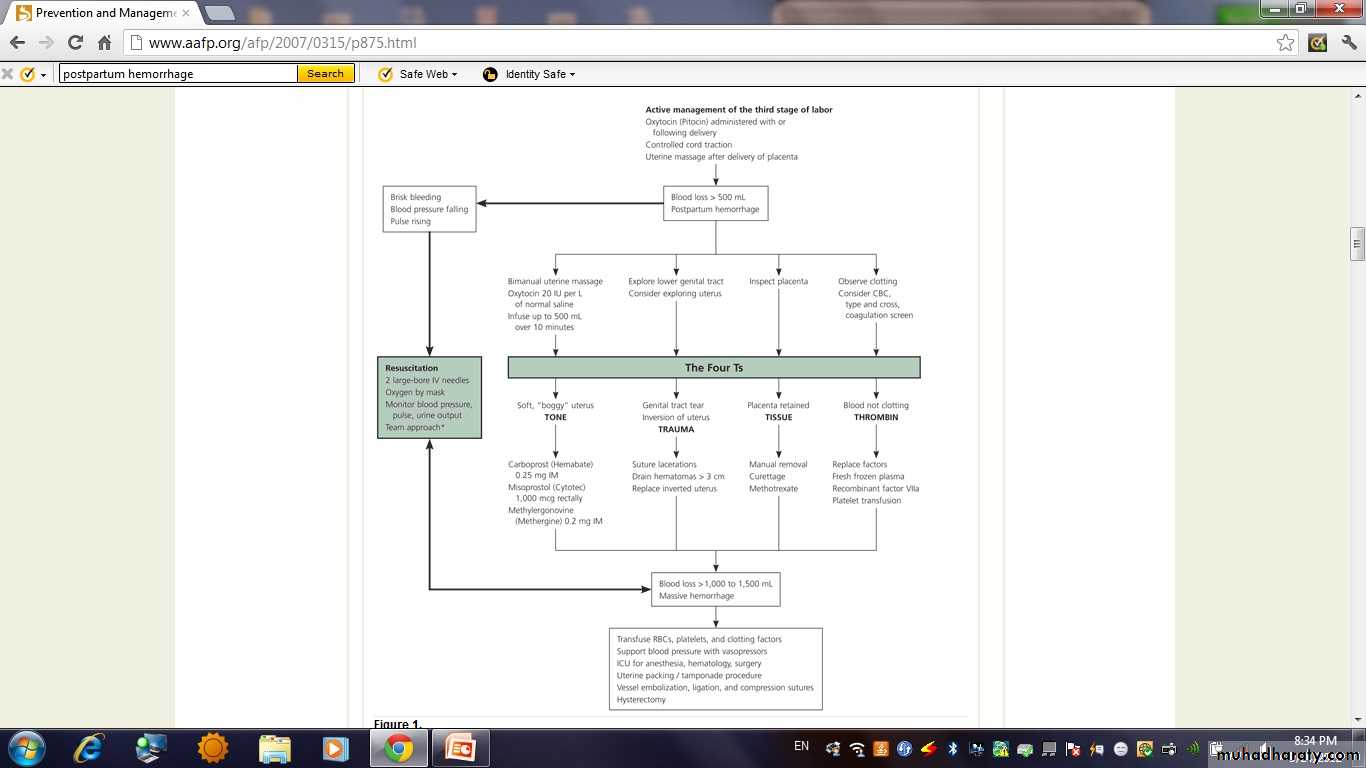Image resolution: width=1366 pixels, height=768 pixels.
Task: Close the Prevention and Management tab
Action: point(185,13)
